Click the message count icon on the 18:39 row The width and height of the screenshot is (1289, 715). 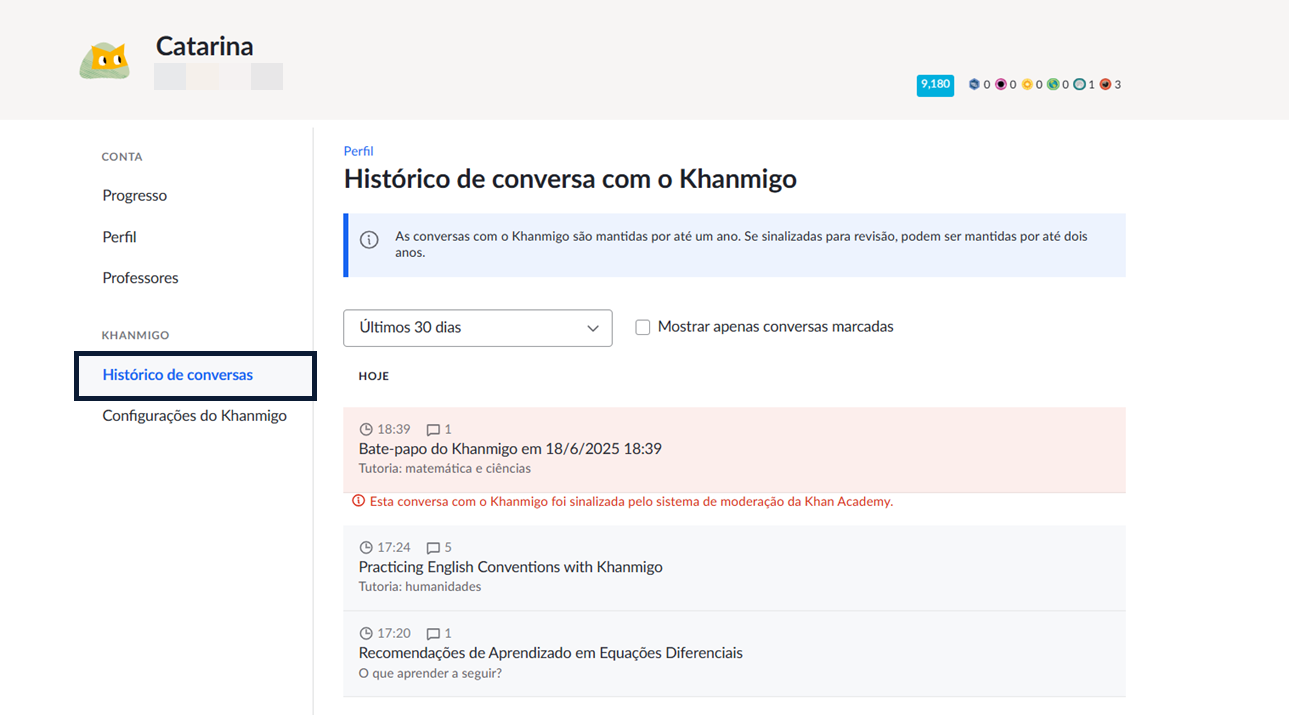pyautogui.click(x=433, y=430)
